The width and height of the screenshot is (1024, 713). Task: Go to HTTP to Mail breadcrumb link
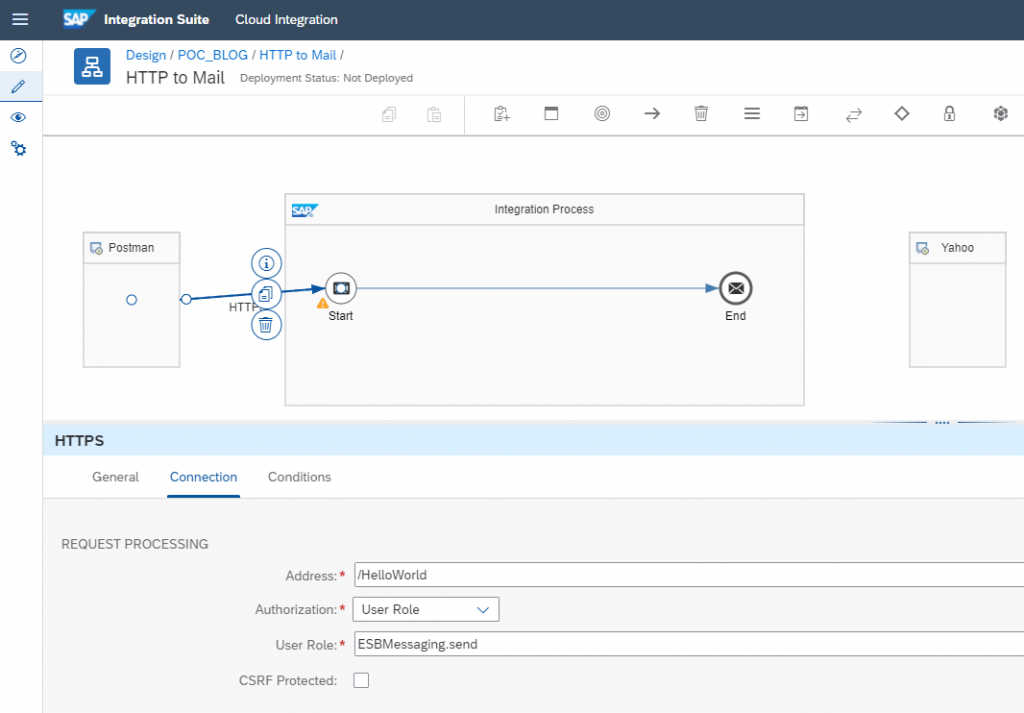[298, 55]
